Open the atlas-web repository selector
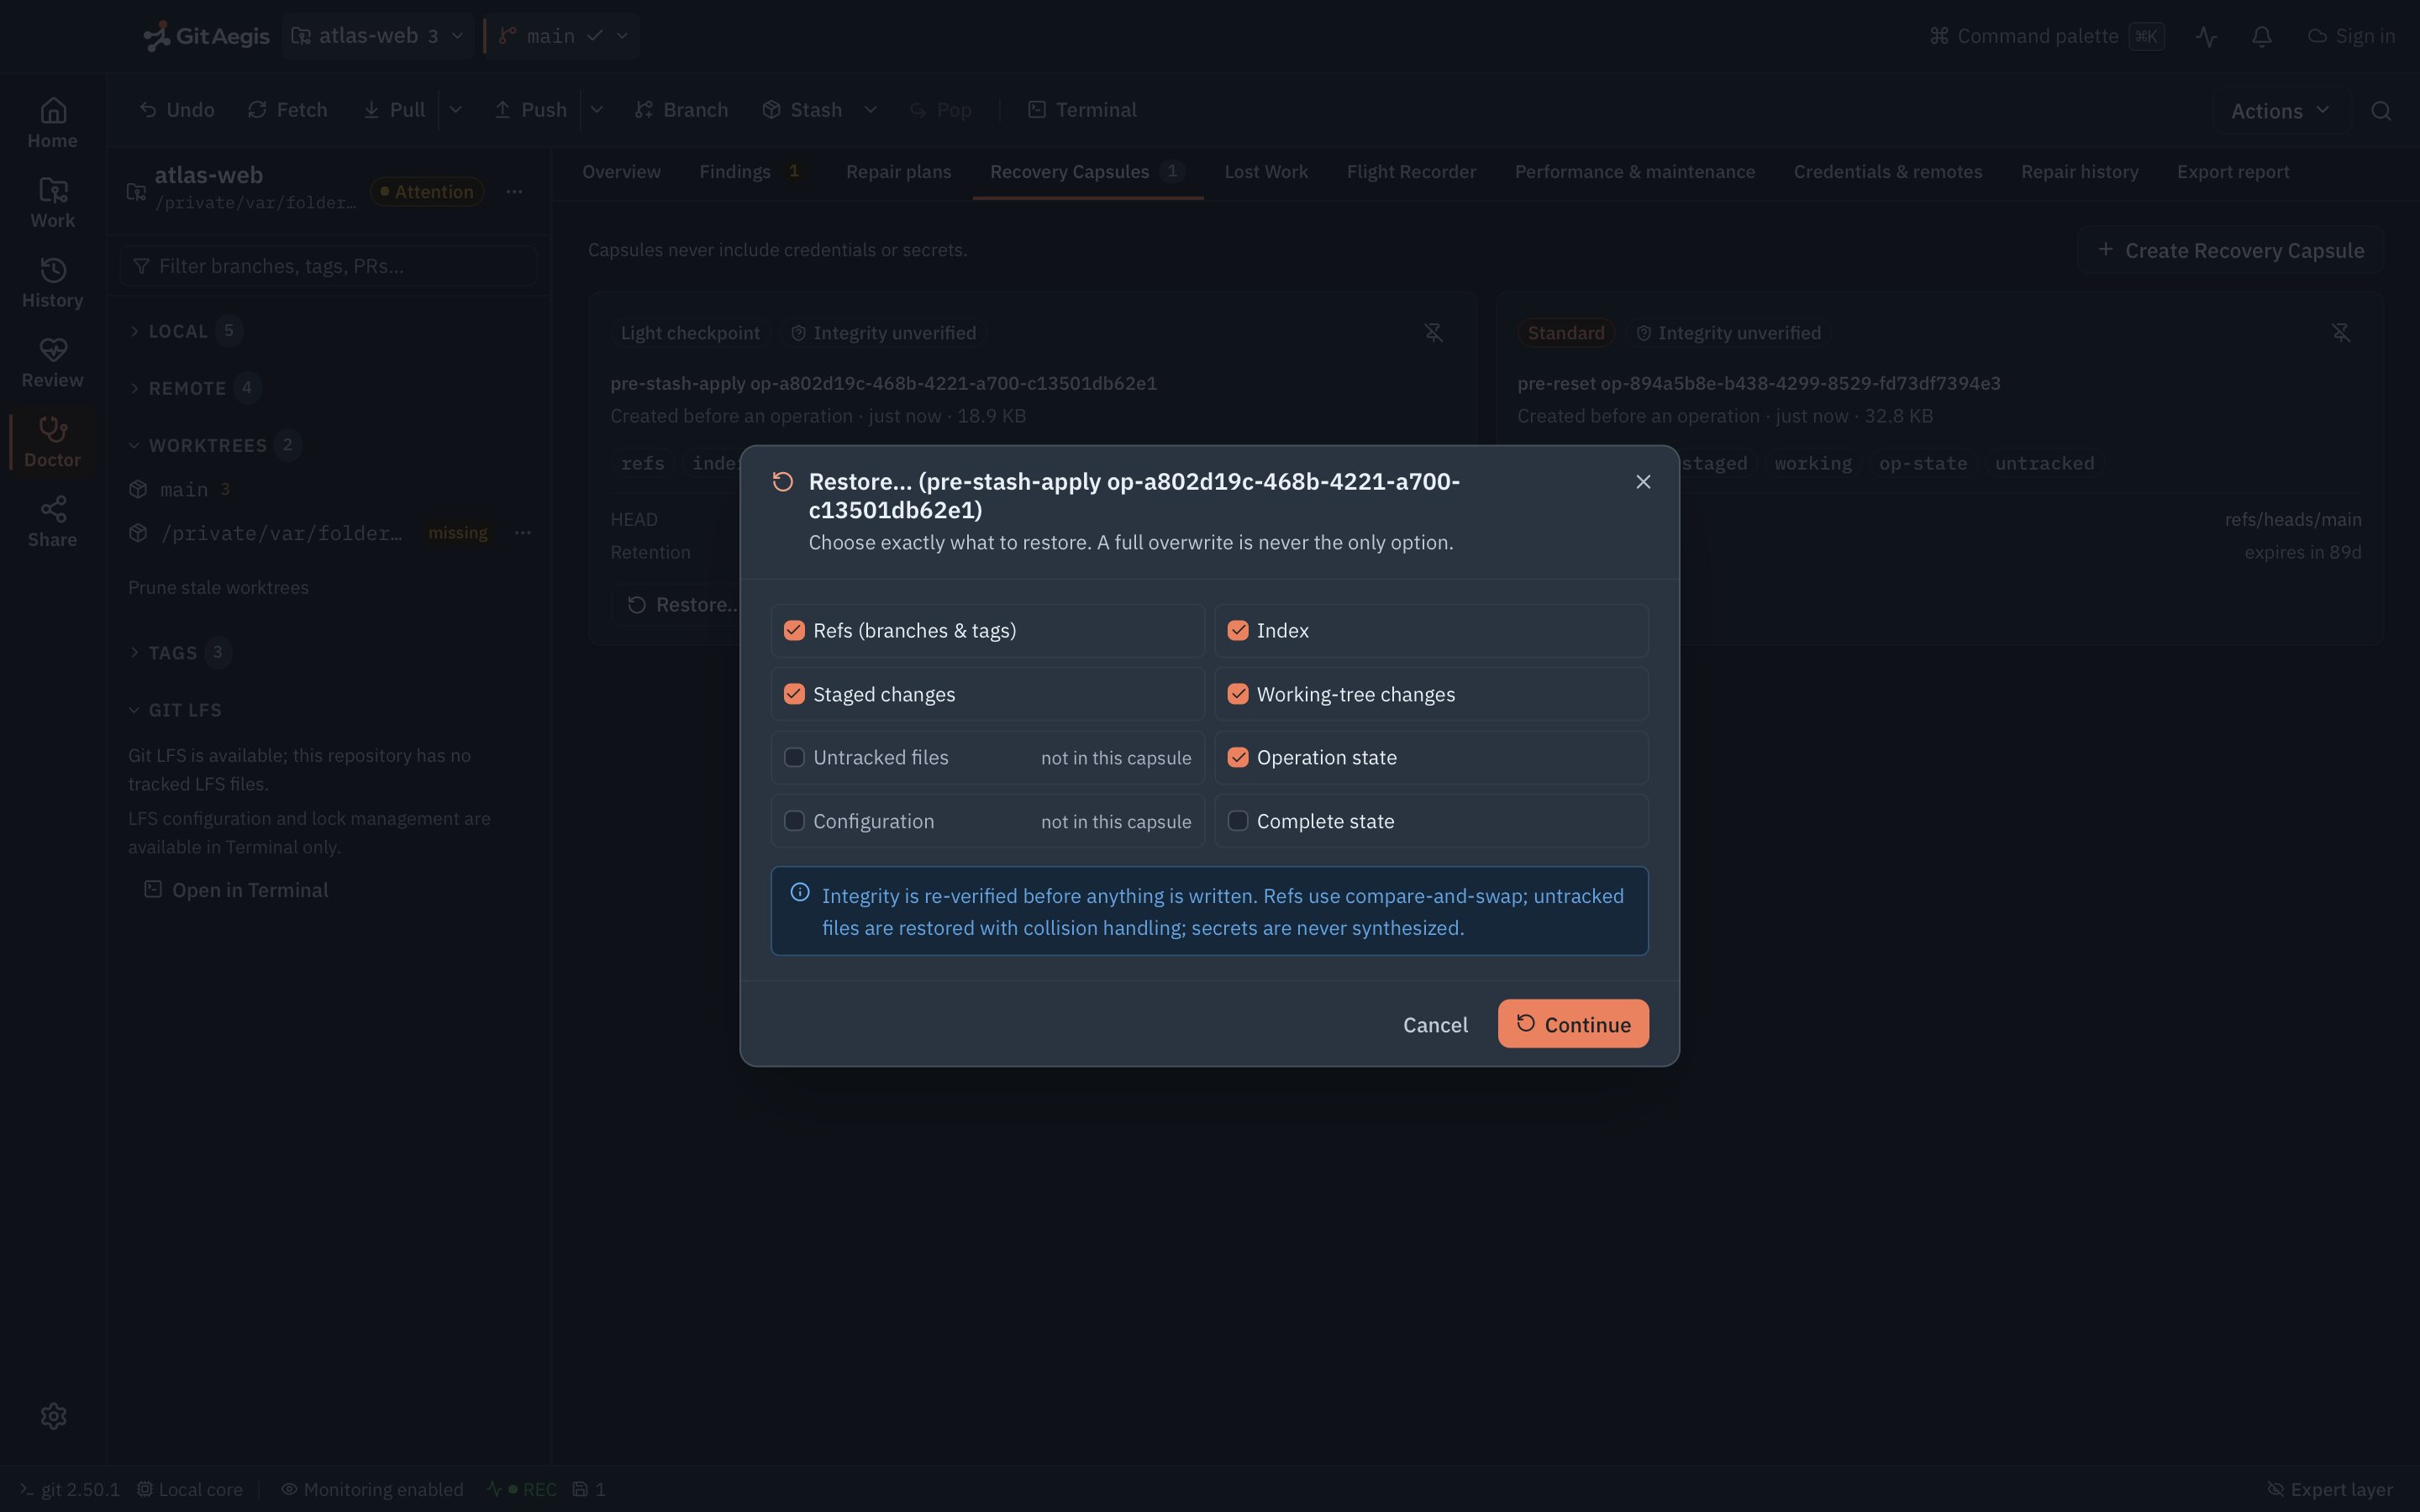 [x=378, y=36]
